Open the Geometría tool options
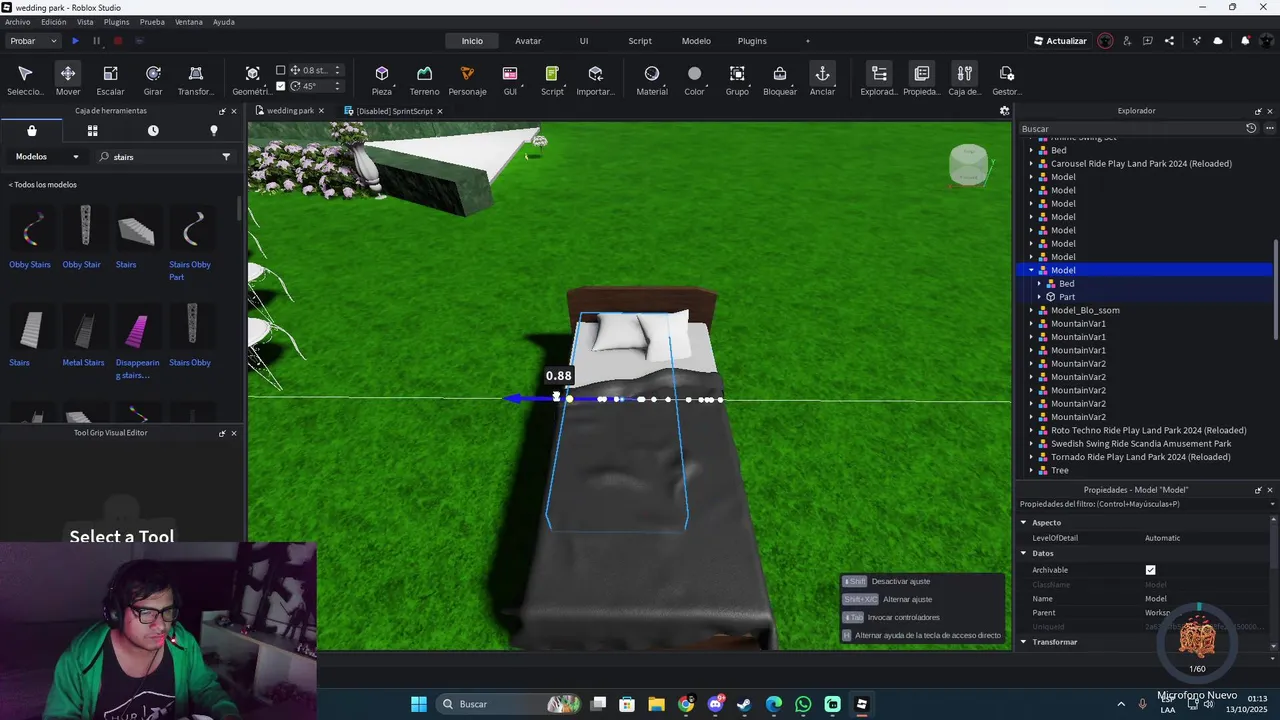 252,80
